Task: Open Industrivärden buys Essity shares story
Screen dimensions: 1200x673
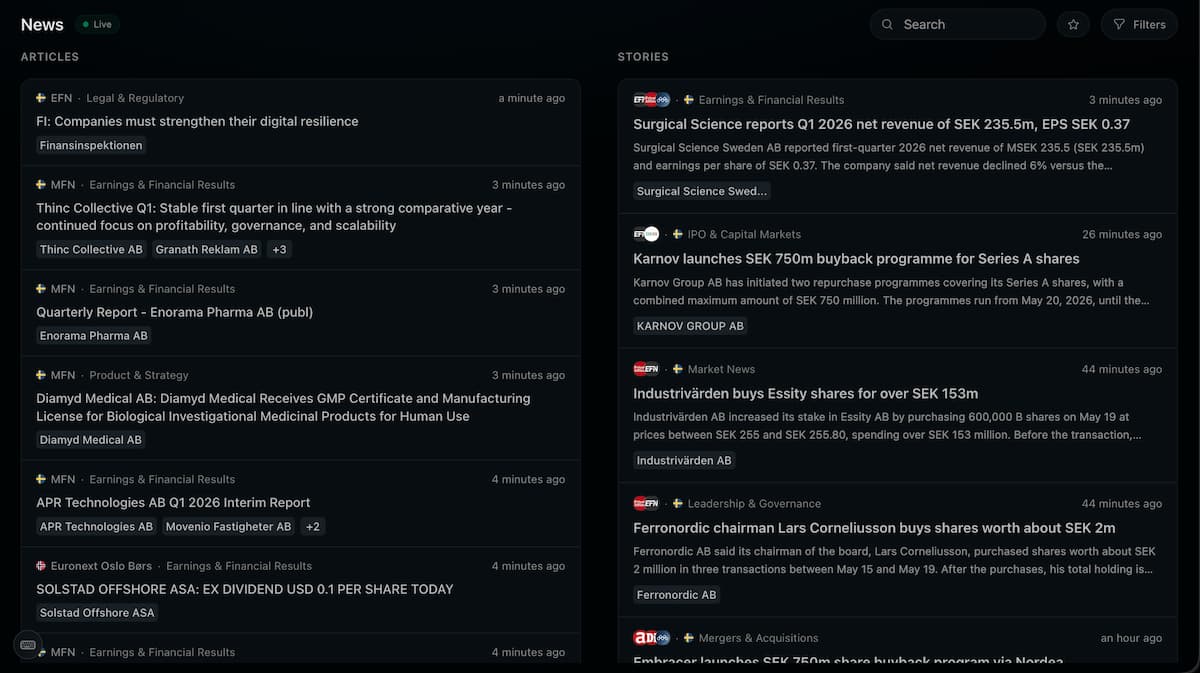Action: (805, 394)
